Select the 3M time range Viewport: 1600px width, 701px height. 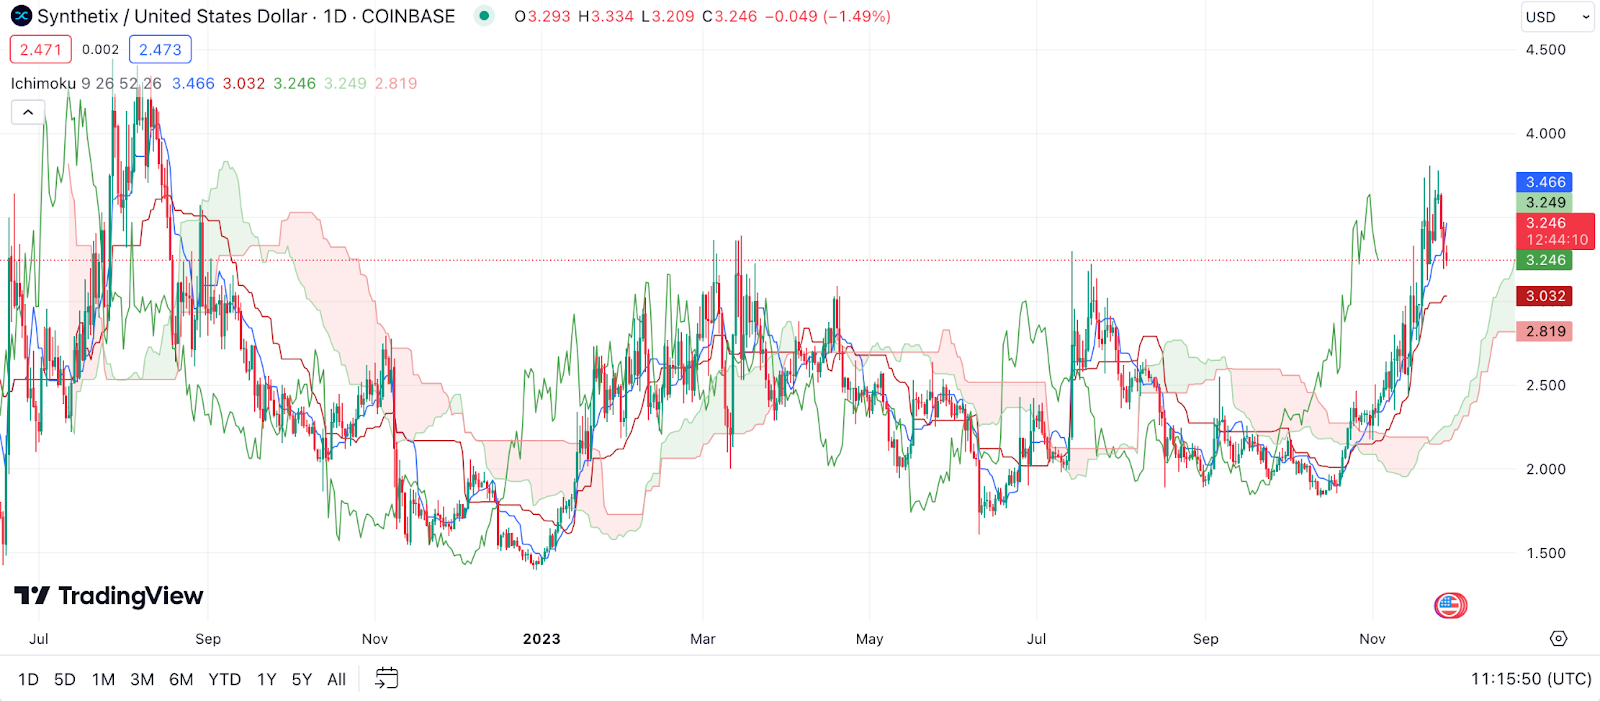point(142,679)
